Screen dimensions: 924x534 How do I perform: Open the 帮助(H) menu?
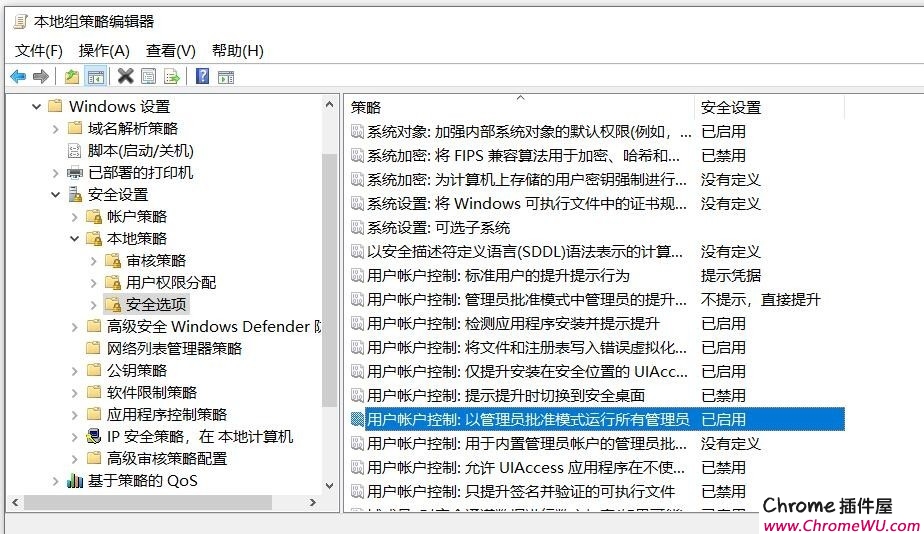[237, 51]
